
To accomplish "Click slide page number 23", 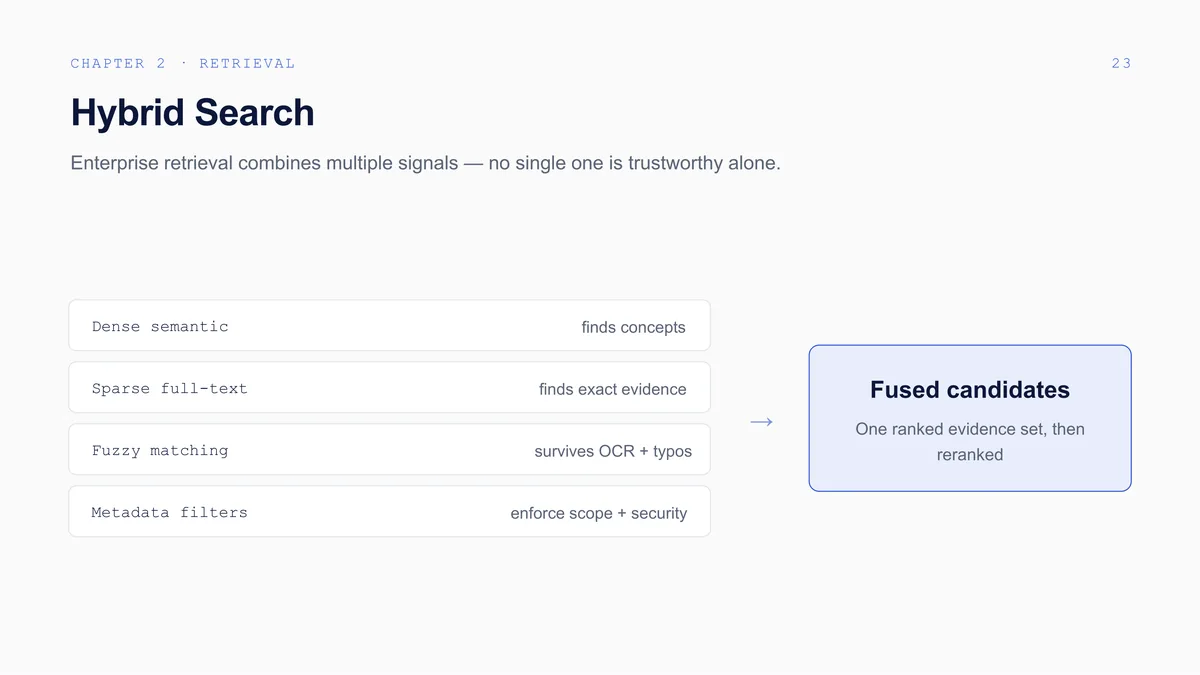I will [x=1121, y=63].
